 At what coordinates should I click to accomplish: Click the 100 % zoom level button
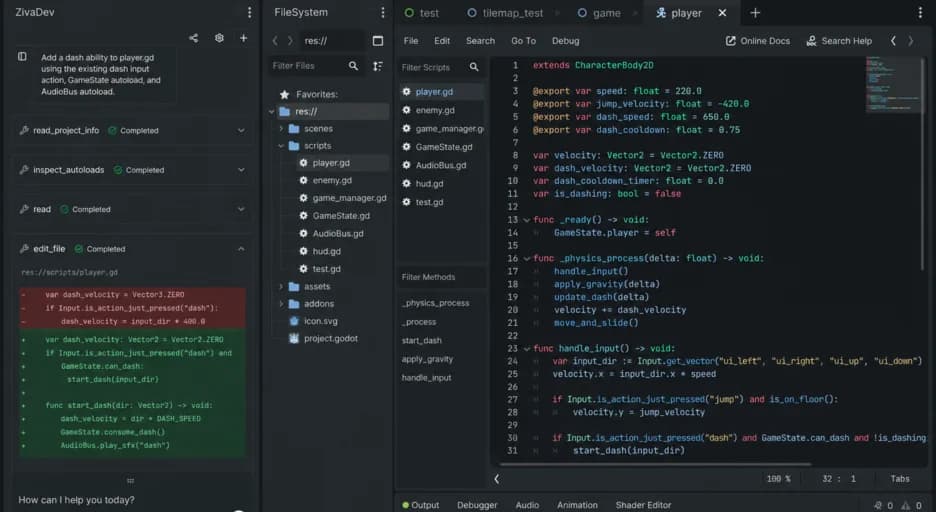coord(779,479)
